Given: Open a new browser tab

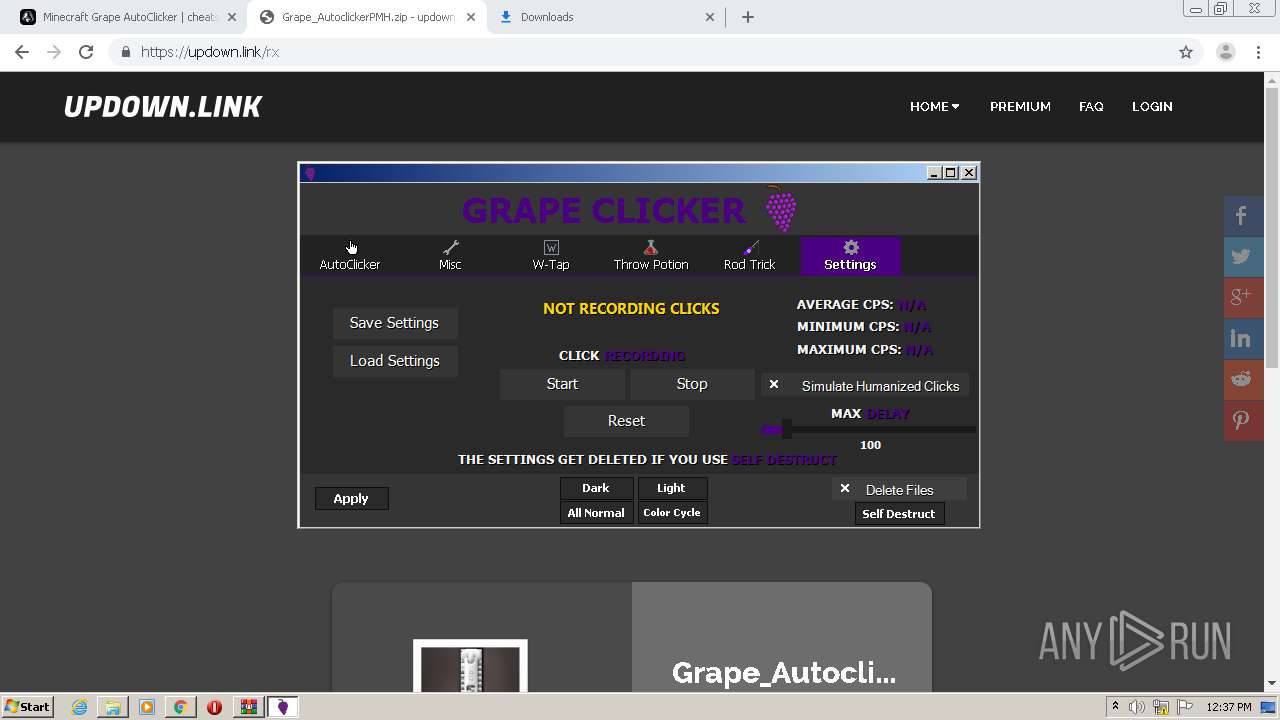Looking at the screenshot, I should 748,17.
